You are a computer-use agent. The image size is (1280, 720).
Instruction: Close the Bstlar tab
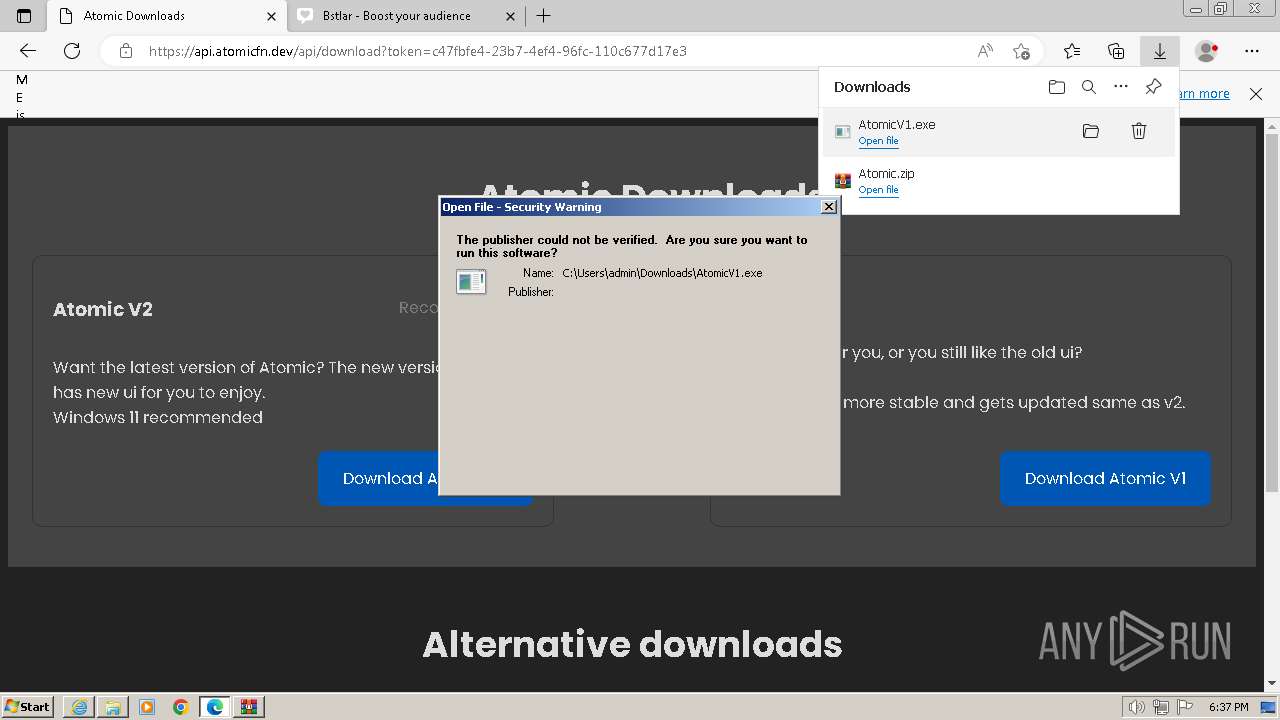(x=510, y=16)
